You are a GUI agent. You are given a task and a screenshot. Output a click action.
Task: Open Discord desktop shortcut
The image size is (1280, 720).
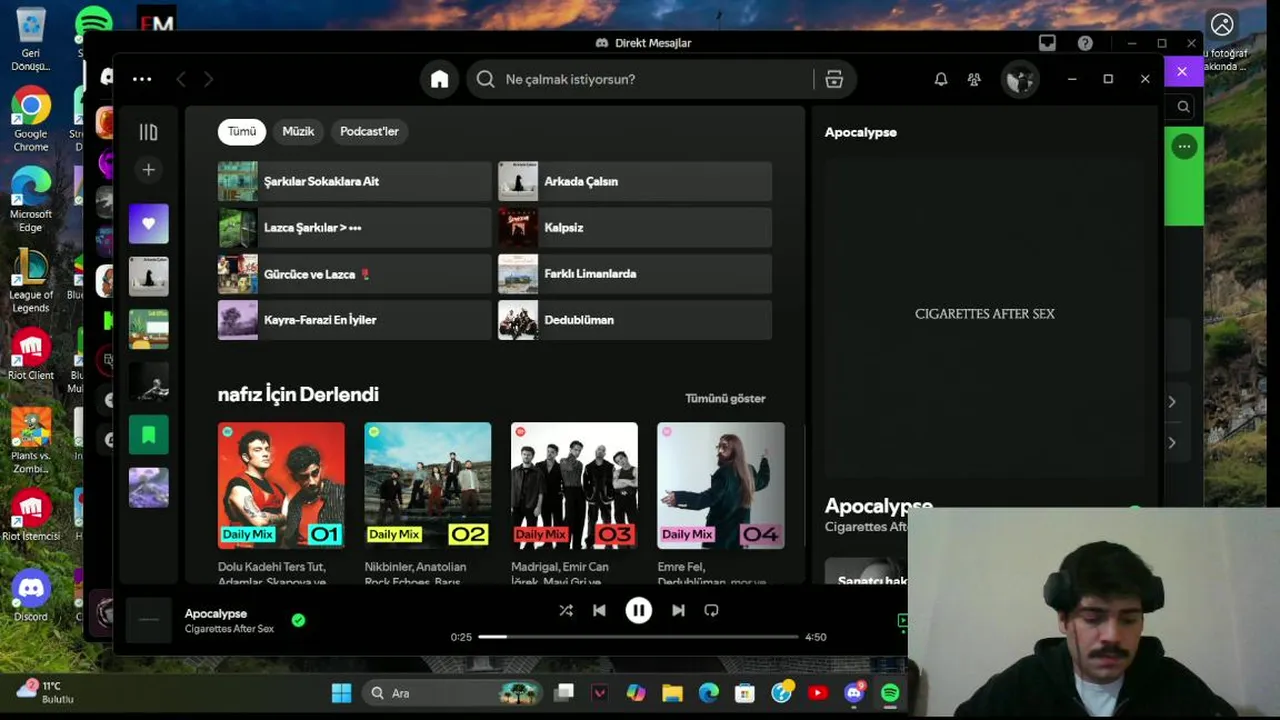point(31,596)
